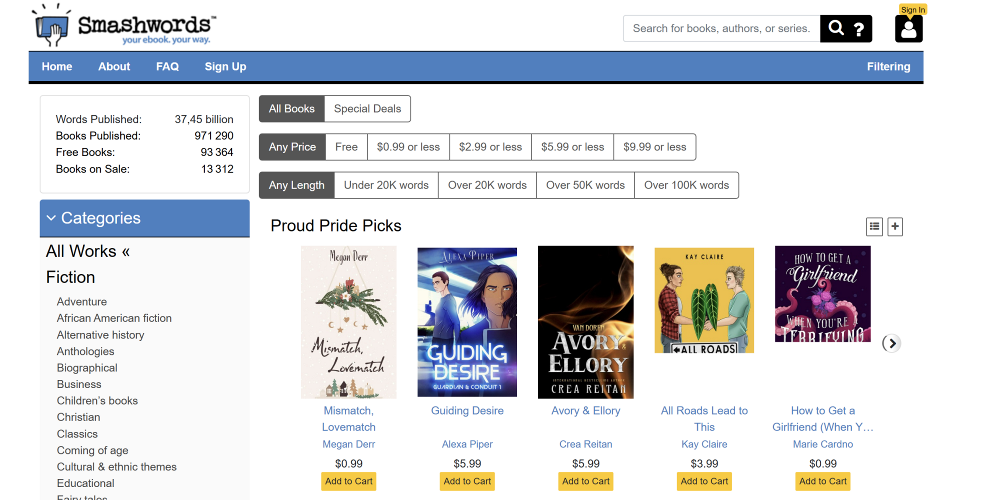View author Marie Cardno
The height and width of the screenshot is (500, 1000).
[823, 445]
